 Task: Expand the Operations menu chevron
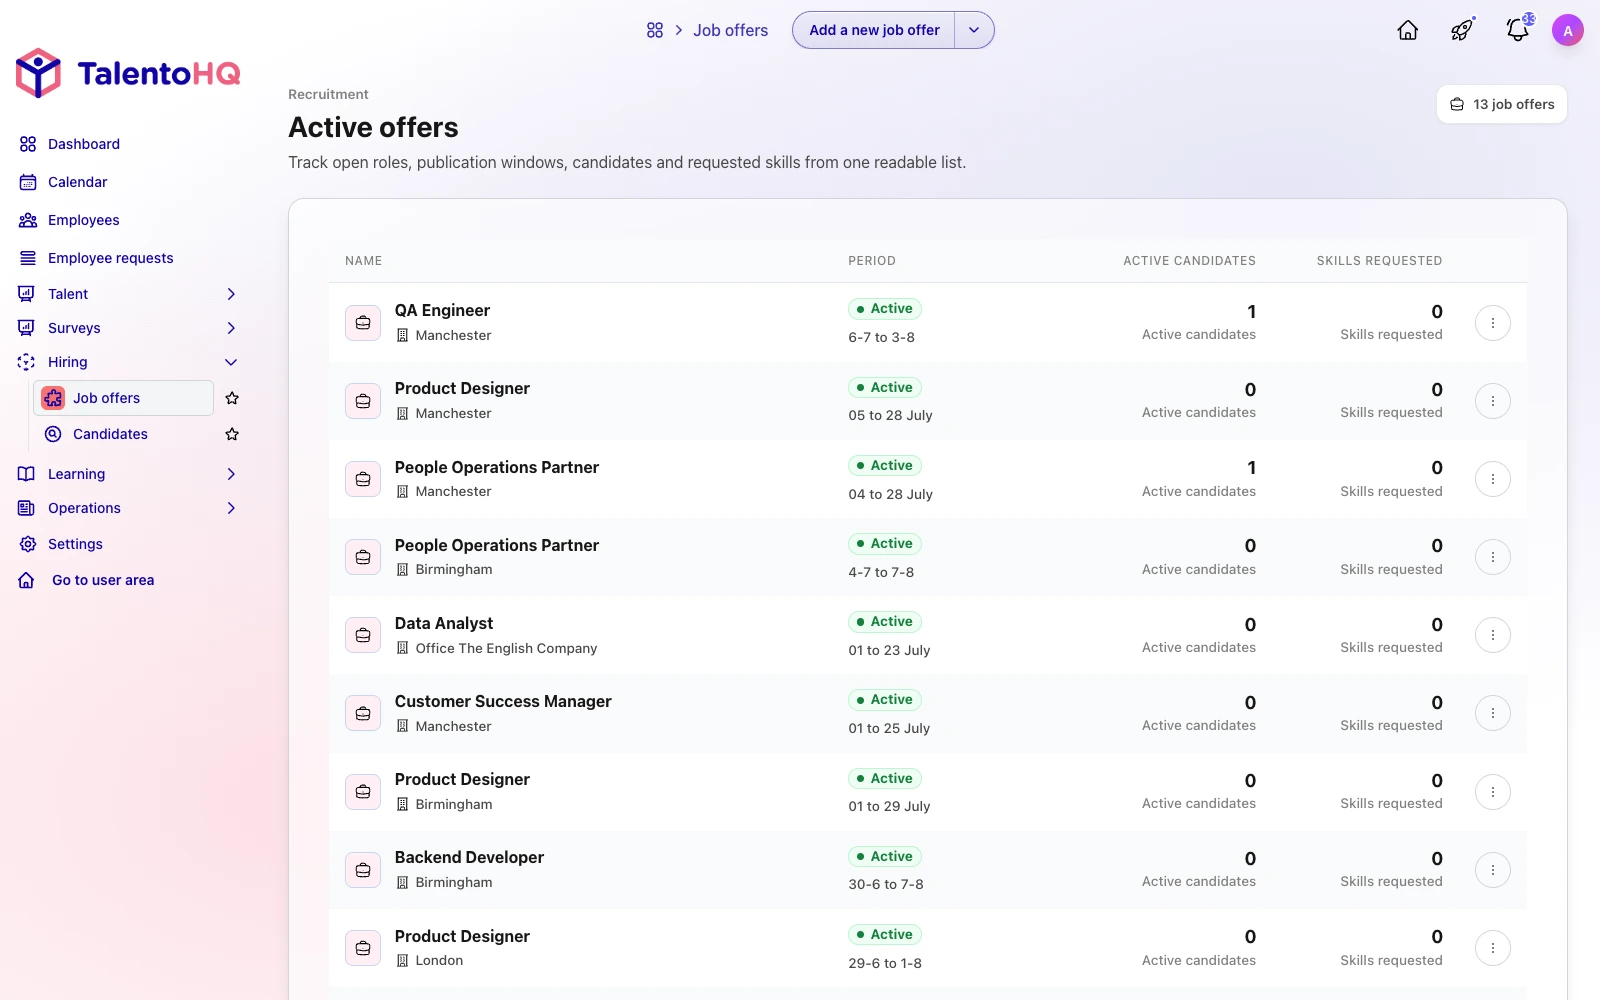click(x=231, y=508)
